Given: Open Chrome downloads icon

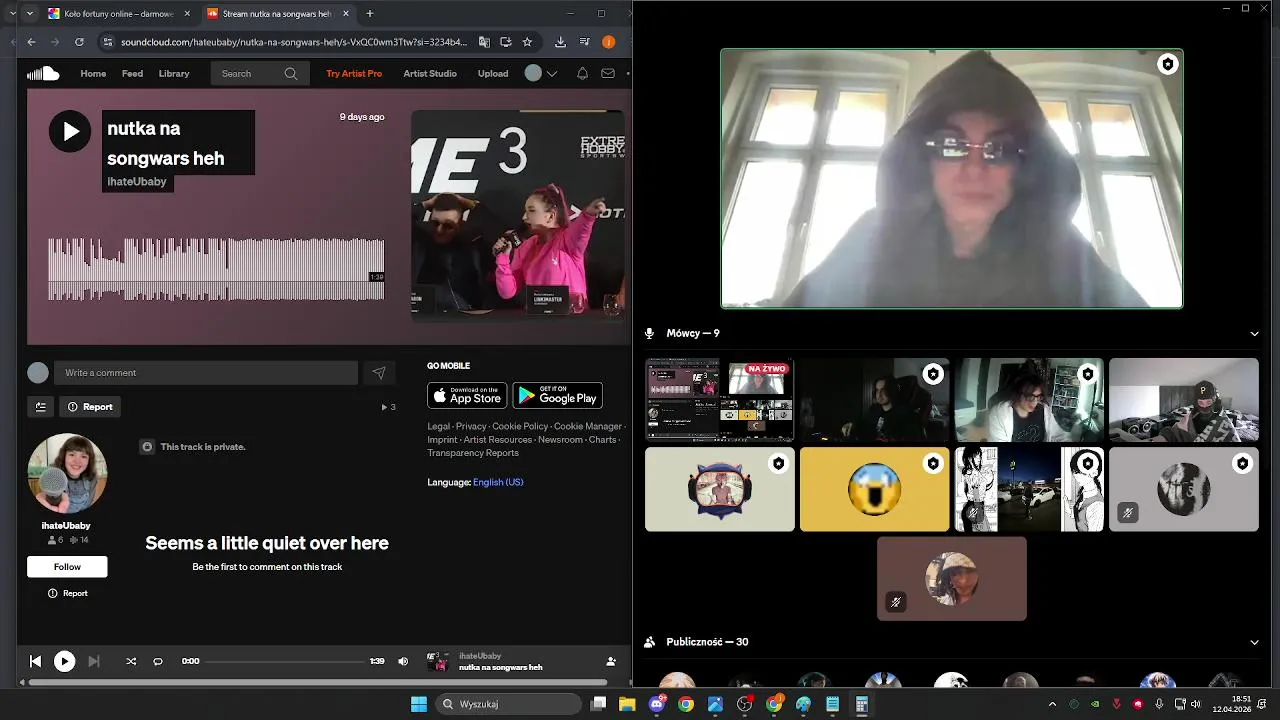Looking at the screenshot, I should [x=560, y=42].
